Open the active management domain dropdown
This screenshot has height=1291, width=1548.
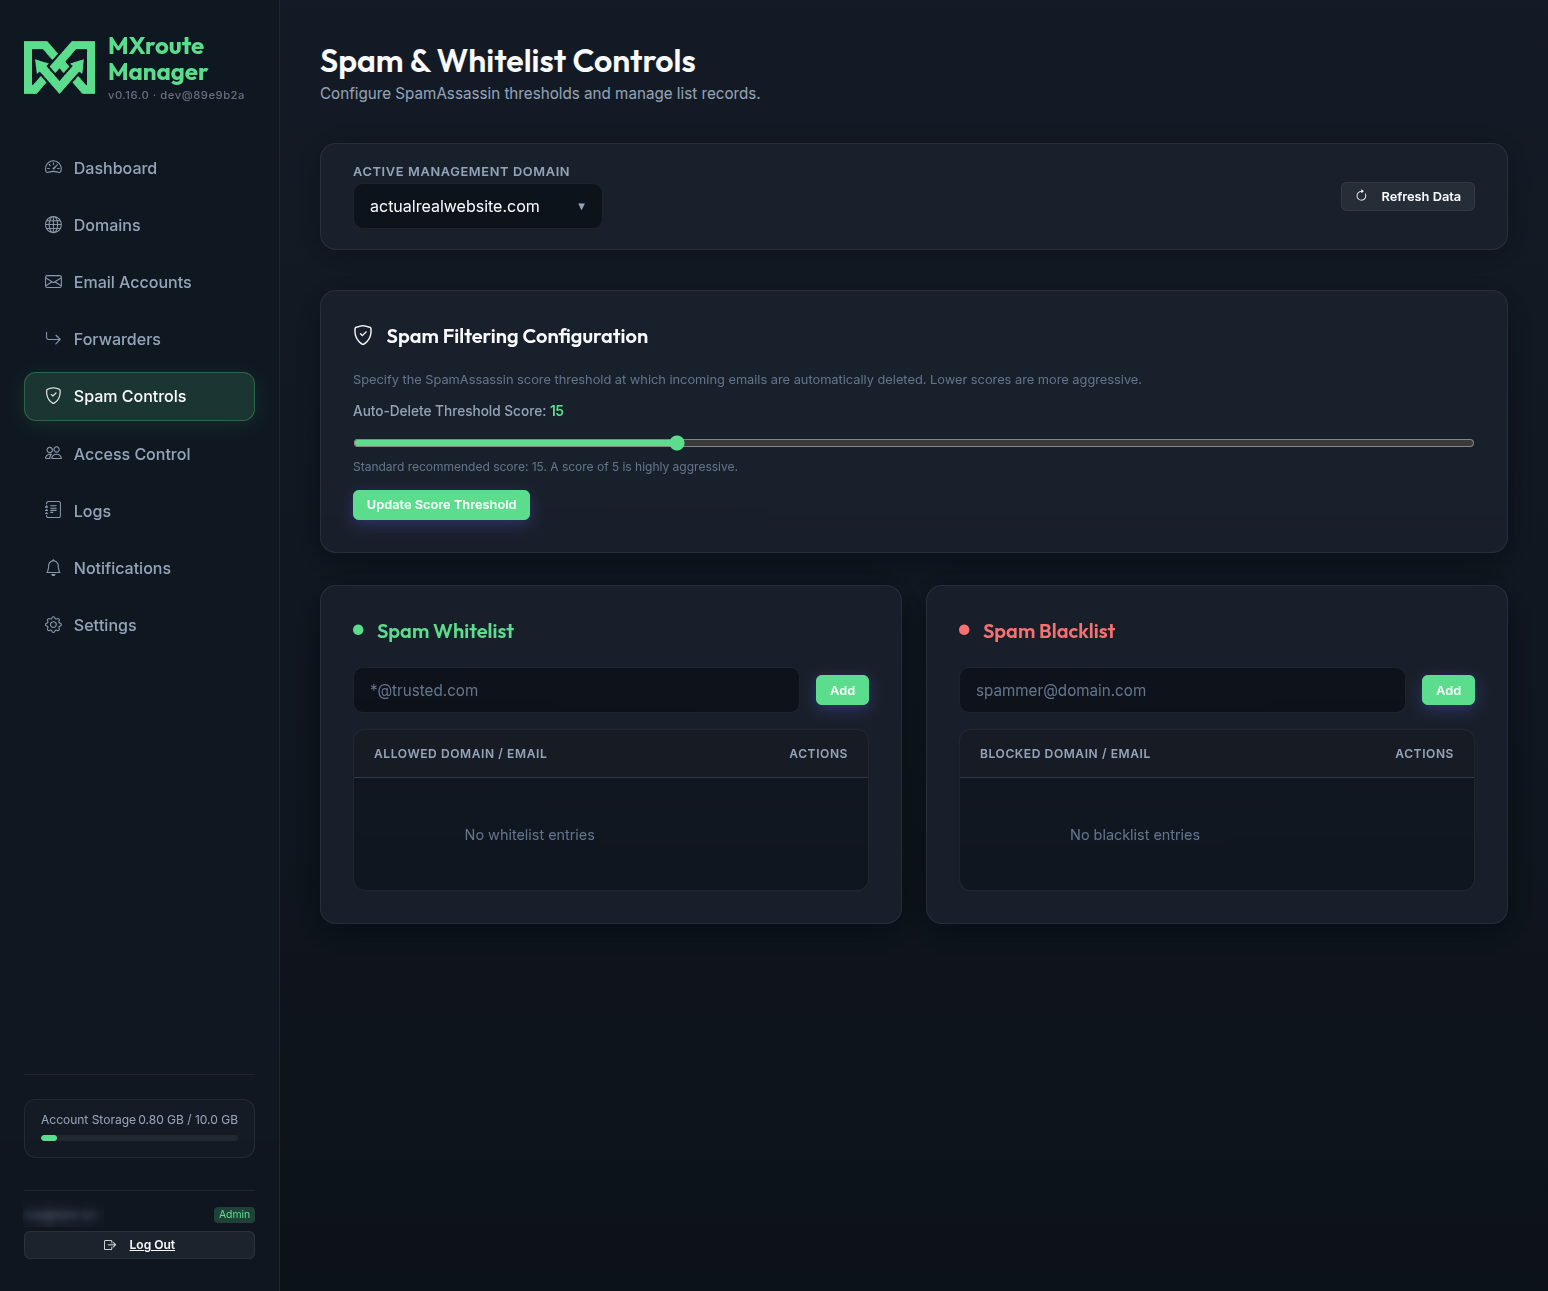478,206
